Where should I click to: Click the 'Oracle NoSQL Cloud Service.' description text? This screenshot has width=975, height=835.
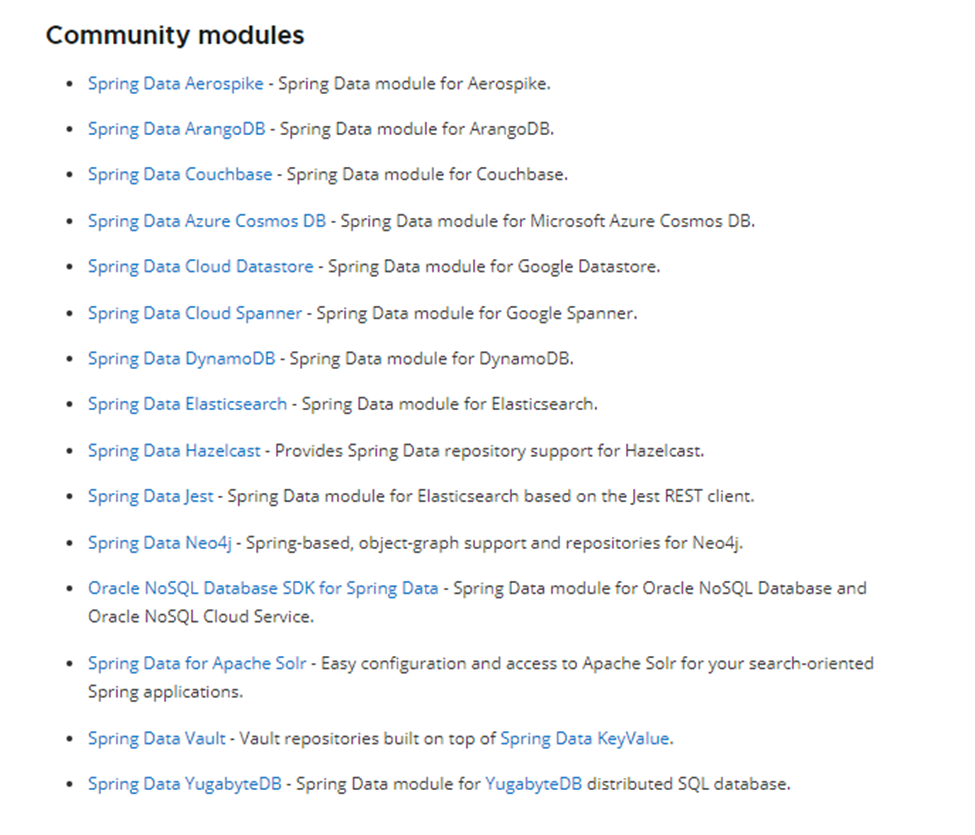pos(200,617)
